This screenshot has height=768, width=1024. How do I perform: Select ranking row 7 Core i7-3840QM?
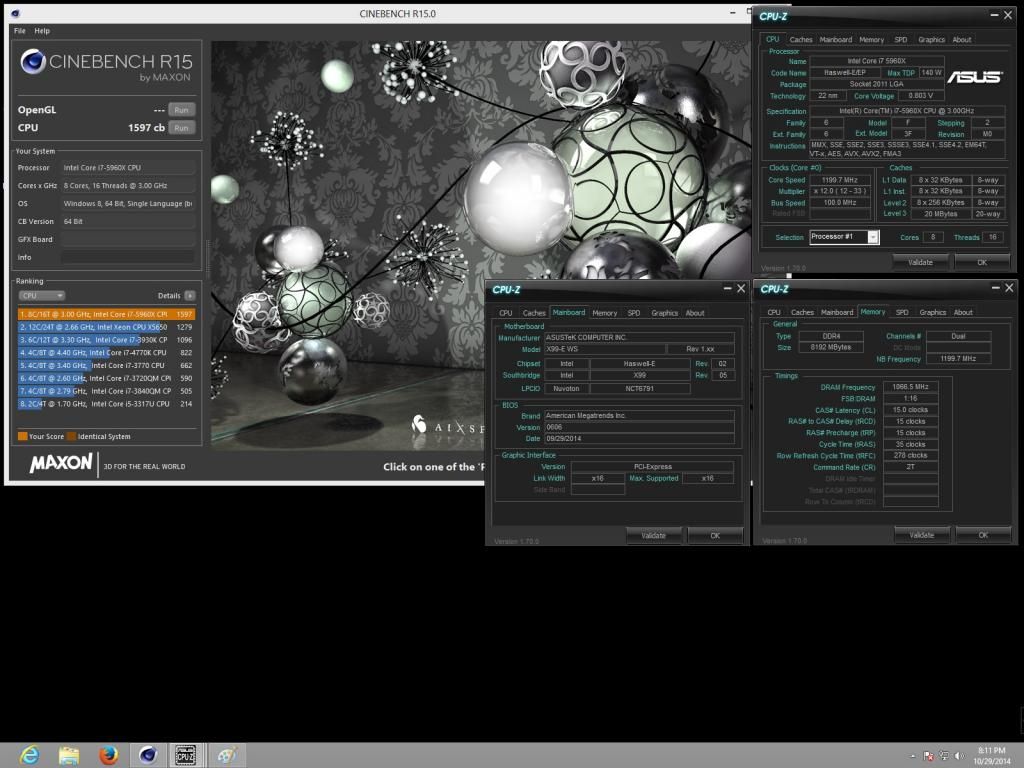pyautogui.click(x=106, y=391)
